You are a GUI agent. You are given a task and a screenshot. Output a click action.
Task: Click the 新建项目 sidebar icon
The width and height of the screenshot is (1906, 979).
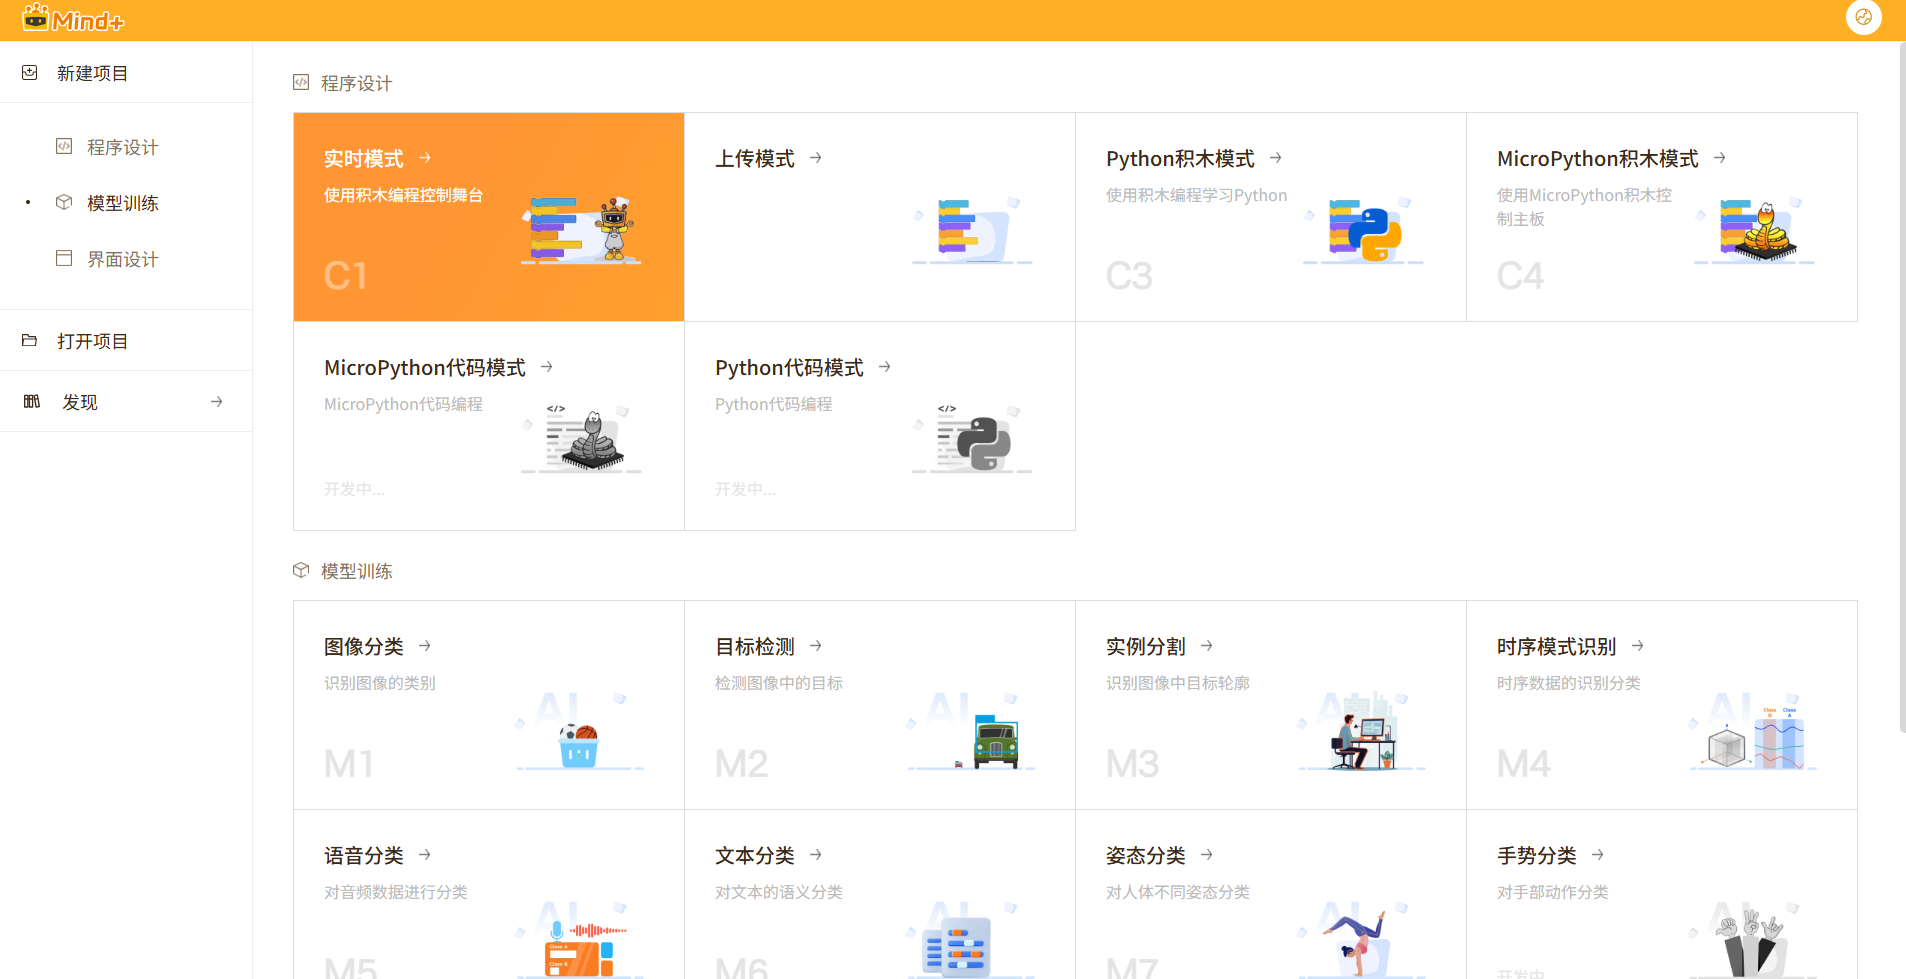click(30, 73)
